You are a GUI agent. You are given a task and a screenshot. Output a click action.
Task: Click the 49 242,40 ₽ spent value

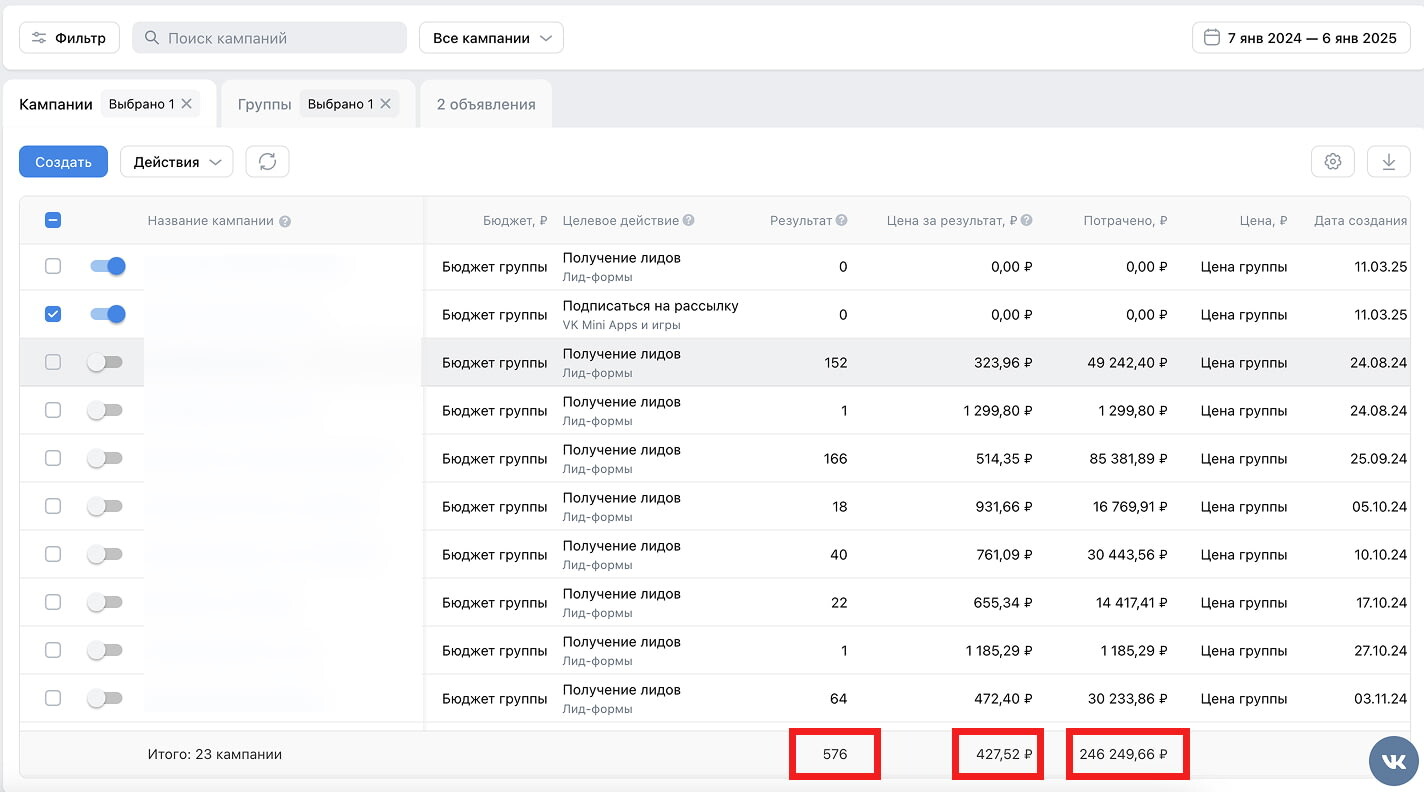tap(1127, 362)
